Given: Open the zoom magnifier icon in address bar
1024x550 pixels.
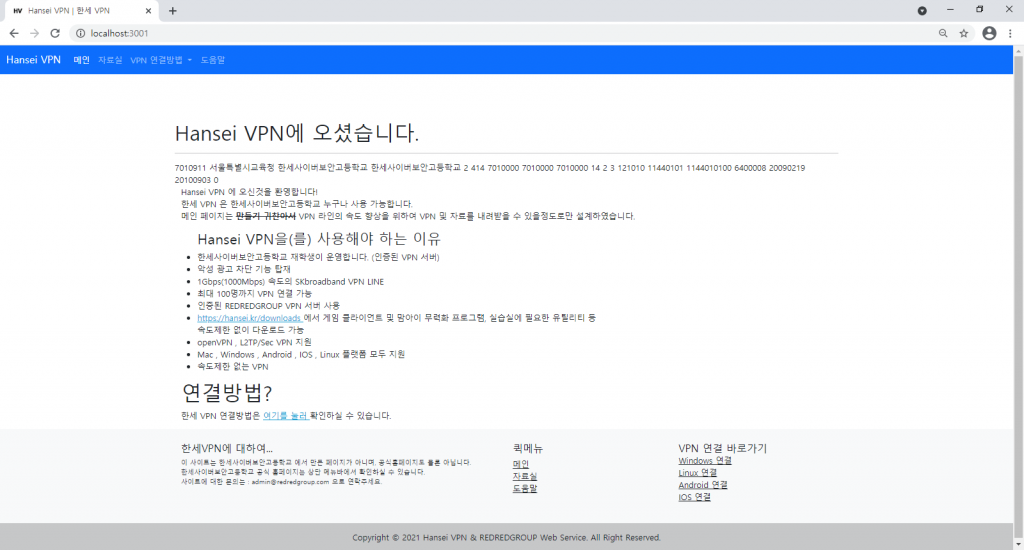Looking at the screenshot, I should 943,33.
